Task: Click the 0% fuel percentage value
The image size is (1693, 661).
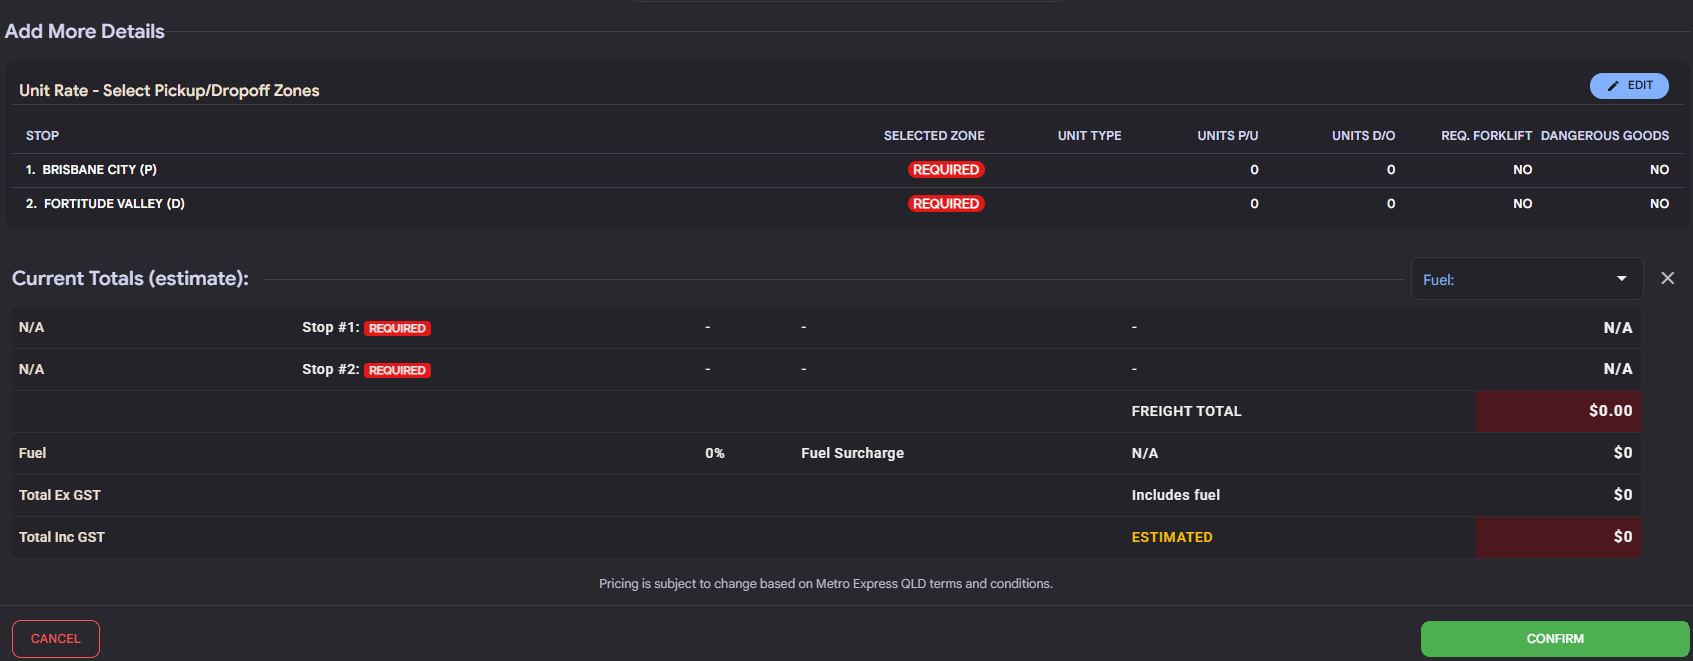Action: (715, 453)
